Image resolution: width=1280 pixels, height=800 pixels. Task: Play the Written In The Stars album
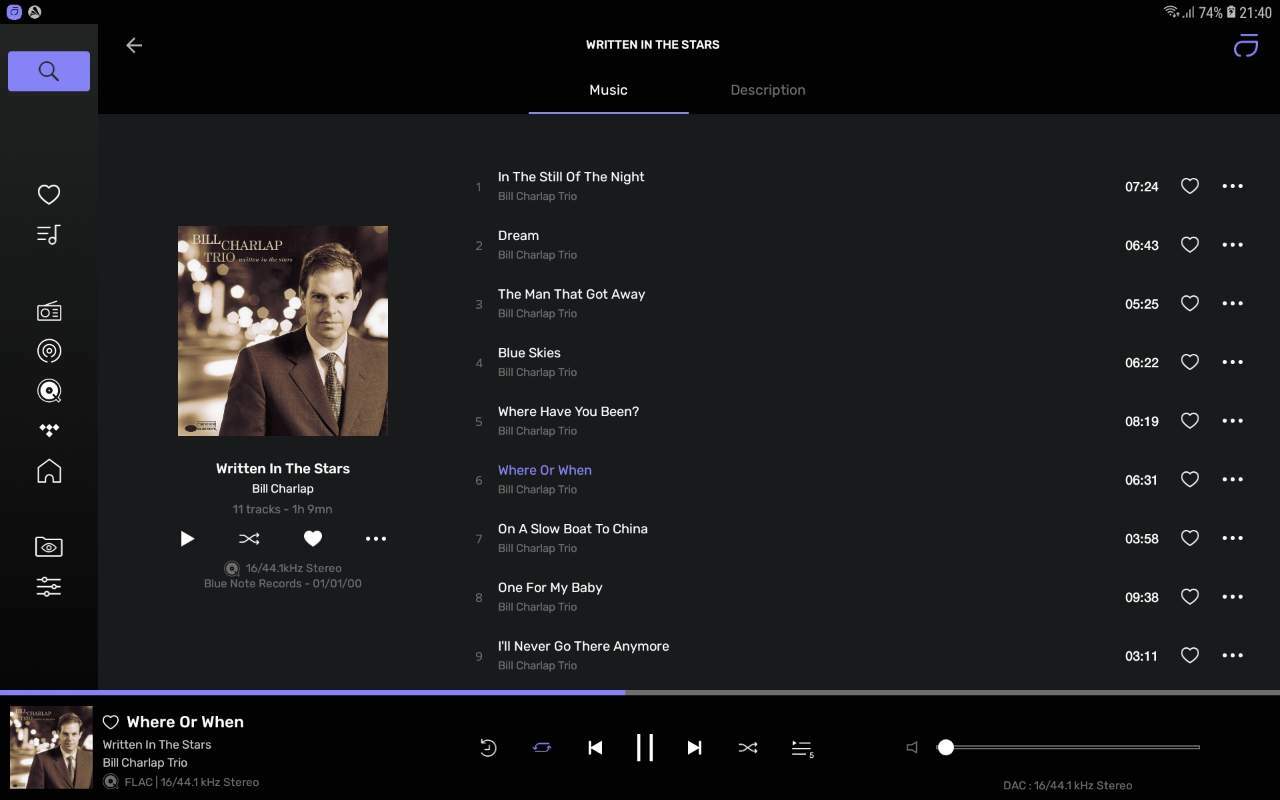point(187,539)
